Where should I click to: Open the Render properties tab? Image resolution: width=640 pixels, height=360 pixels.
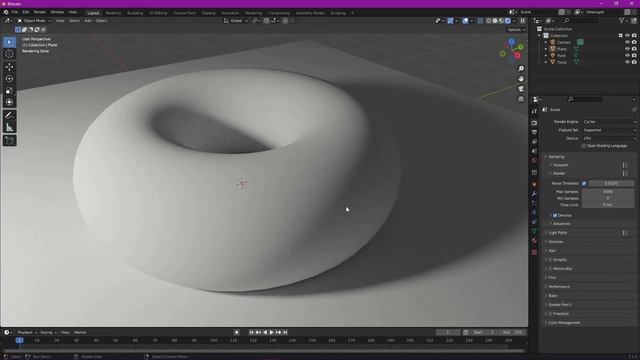pyautogui.click(x=534, y=123)
